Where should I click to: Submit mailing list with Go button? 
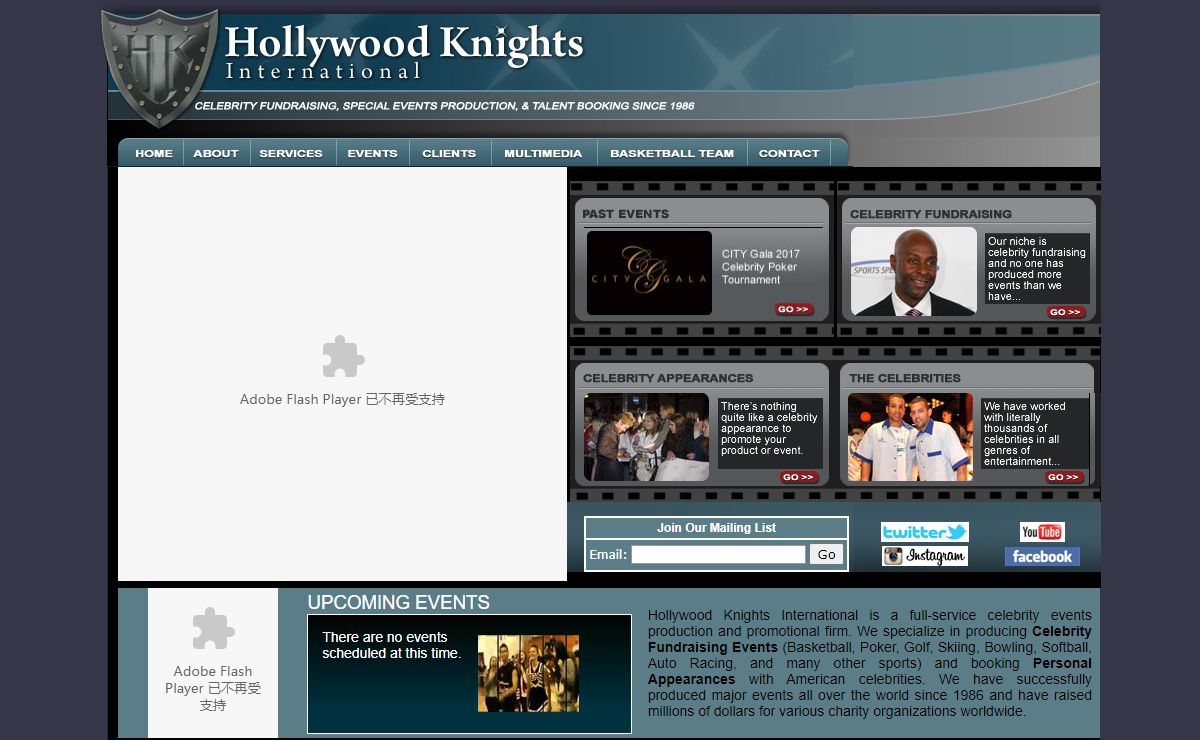click(827, 554)
